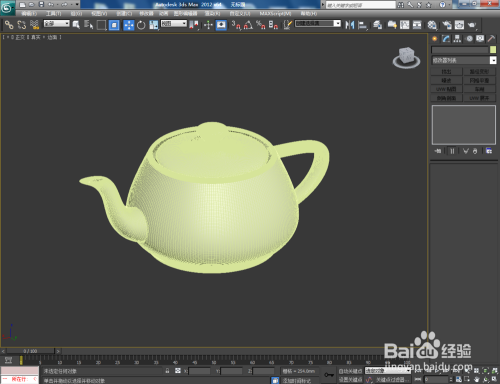Open the Render Setup icon

click(x=447, y=25)
